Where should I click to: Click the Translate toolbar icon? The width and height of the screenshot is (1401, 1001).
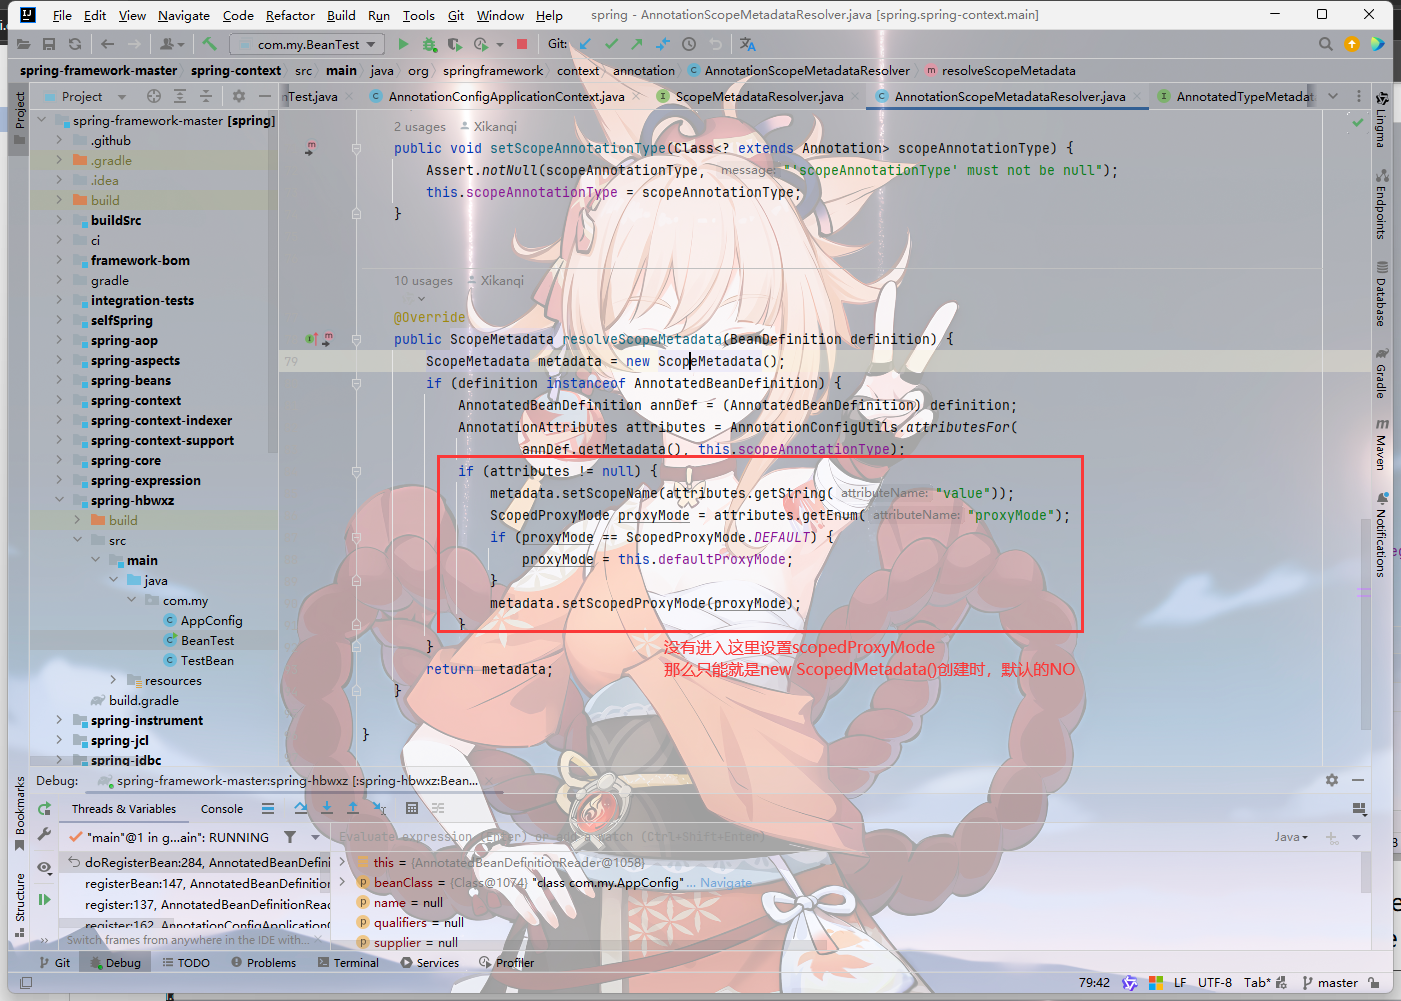coord(748,44)
